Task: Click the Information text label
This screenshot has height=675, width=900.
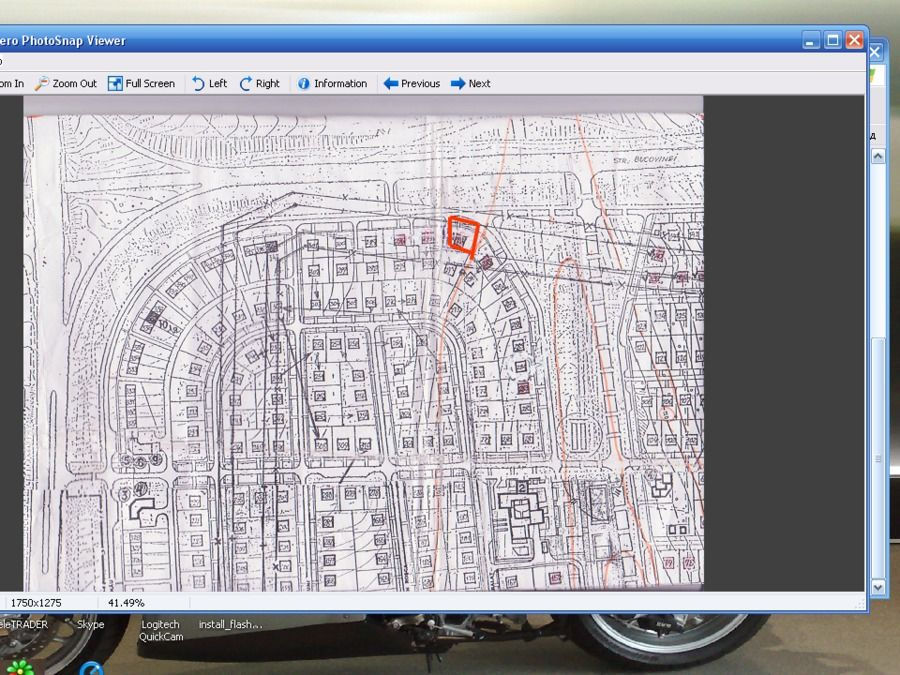Action: pos(340,84)
